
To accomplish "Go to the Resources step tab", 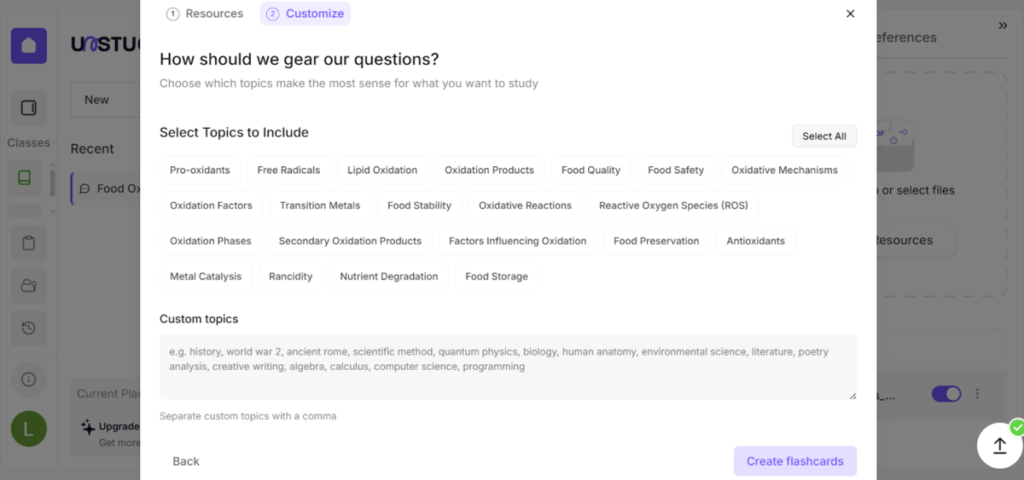I will pos(205,14).
